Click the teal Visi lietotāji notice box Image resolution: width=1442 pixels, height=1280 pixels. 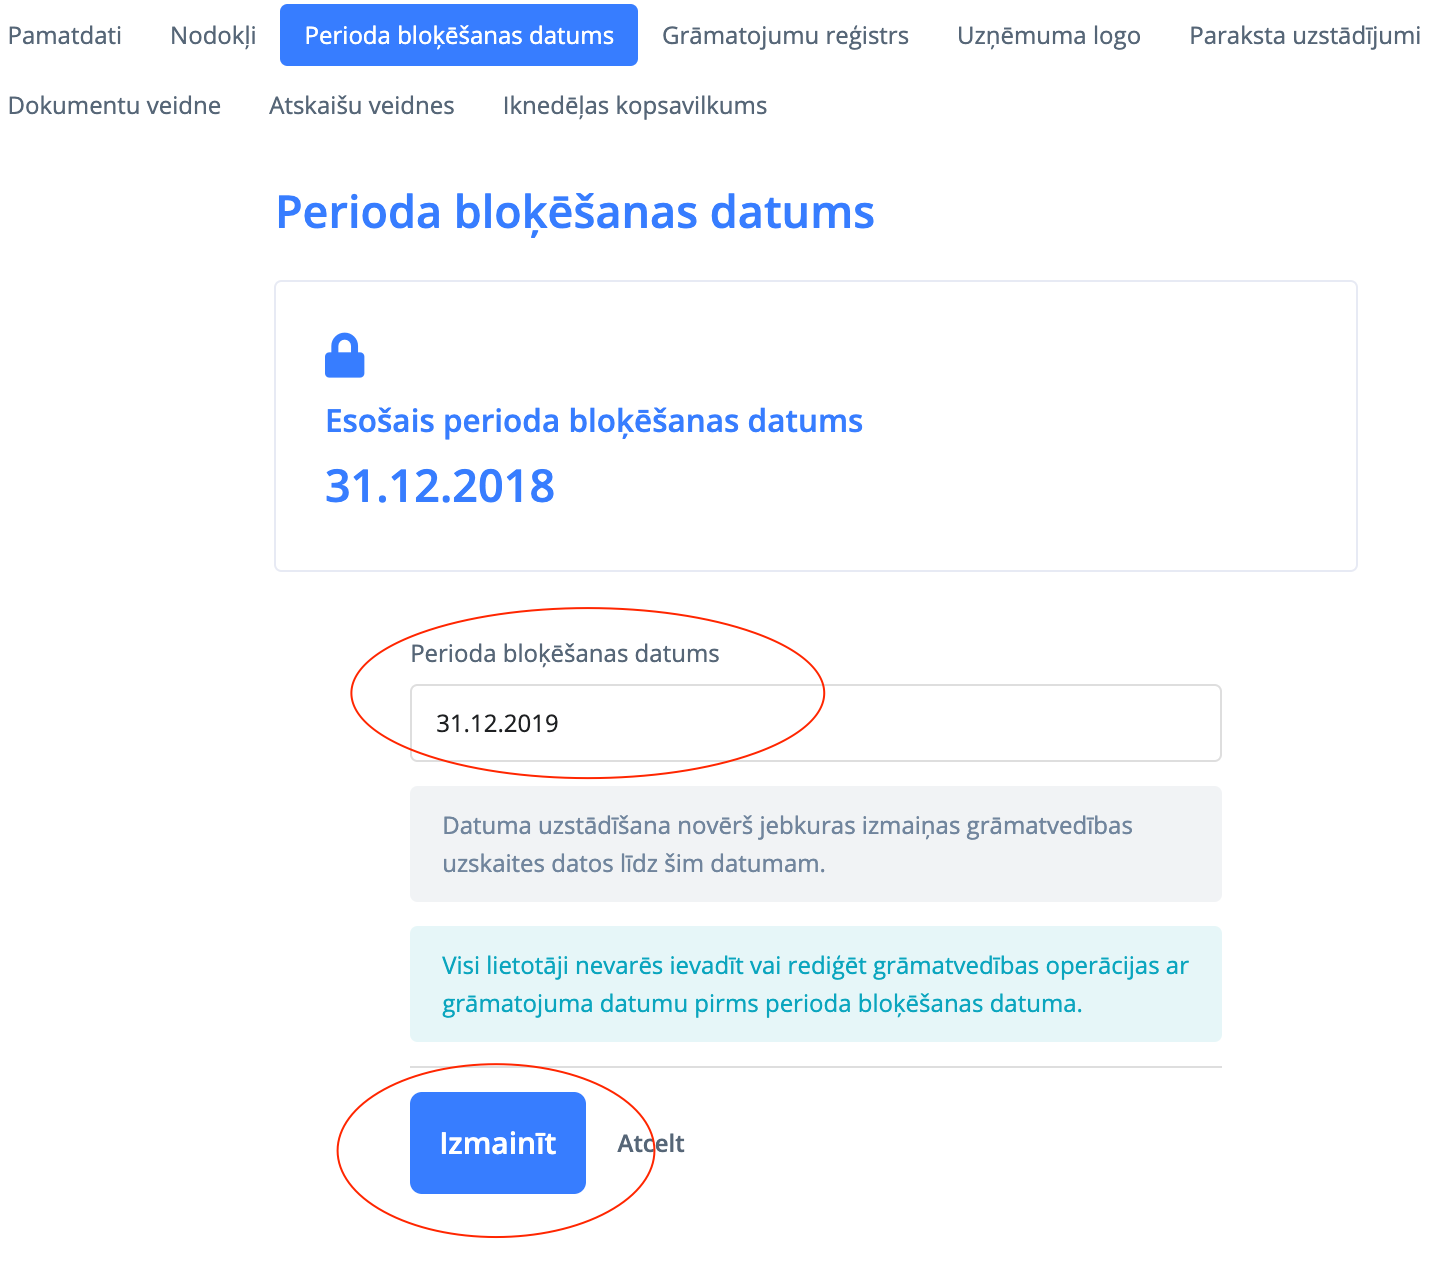(x=815, y=984)
